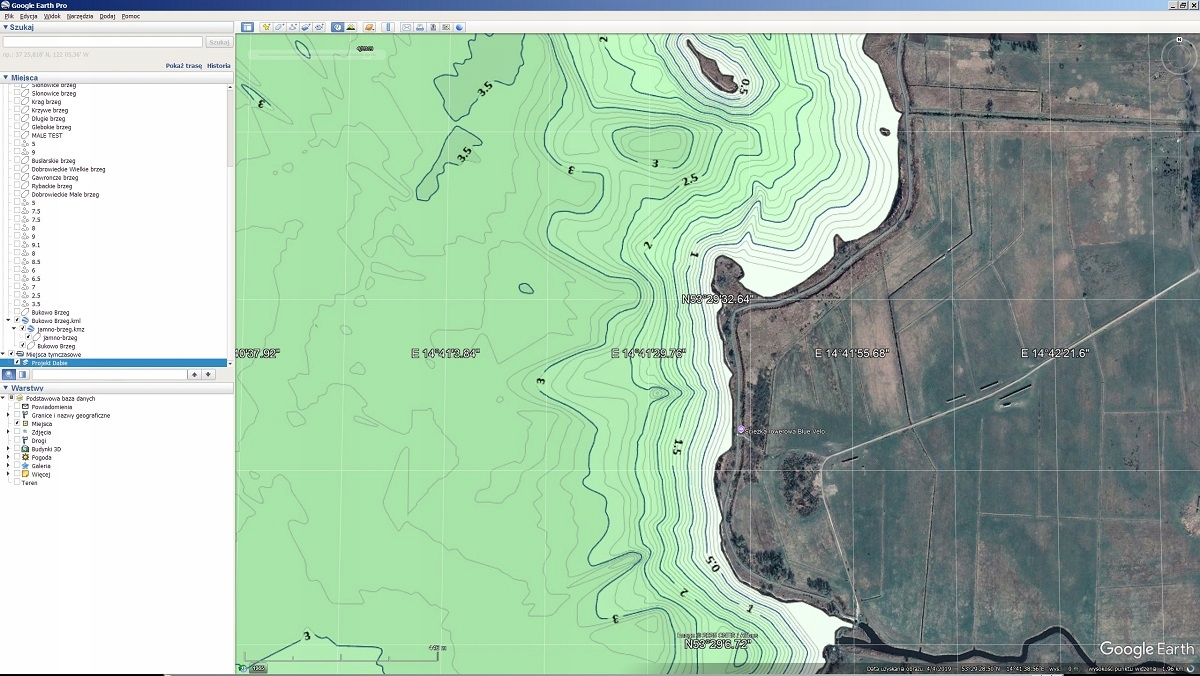Open the Historia link
The width and height of the screenshot is (1200, 676).
pyautogui.click(x=219, y=65)
